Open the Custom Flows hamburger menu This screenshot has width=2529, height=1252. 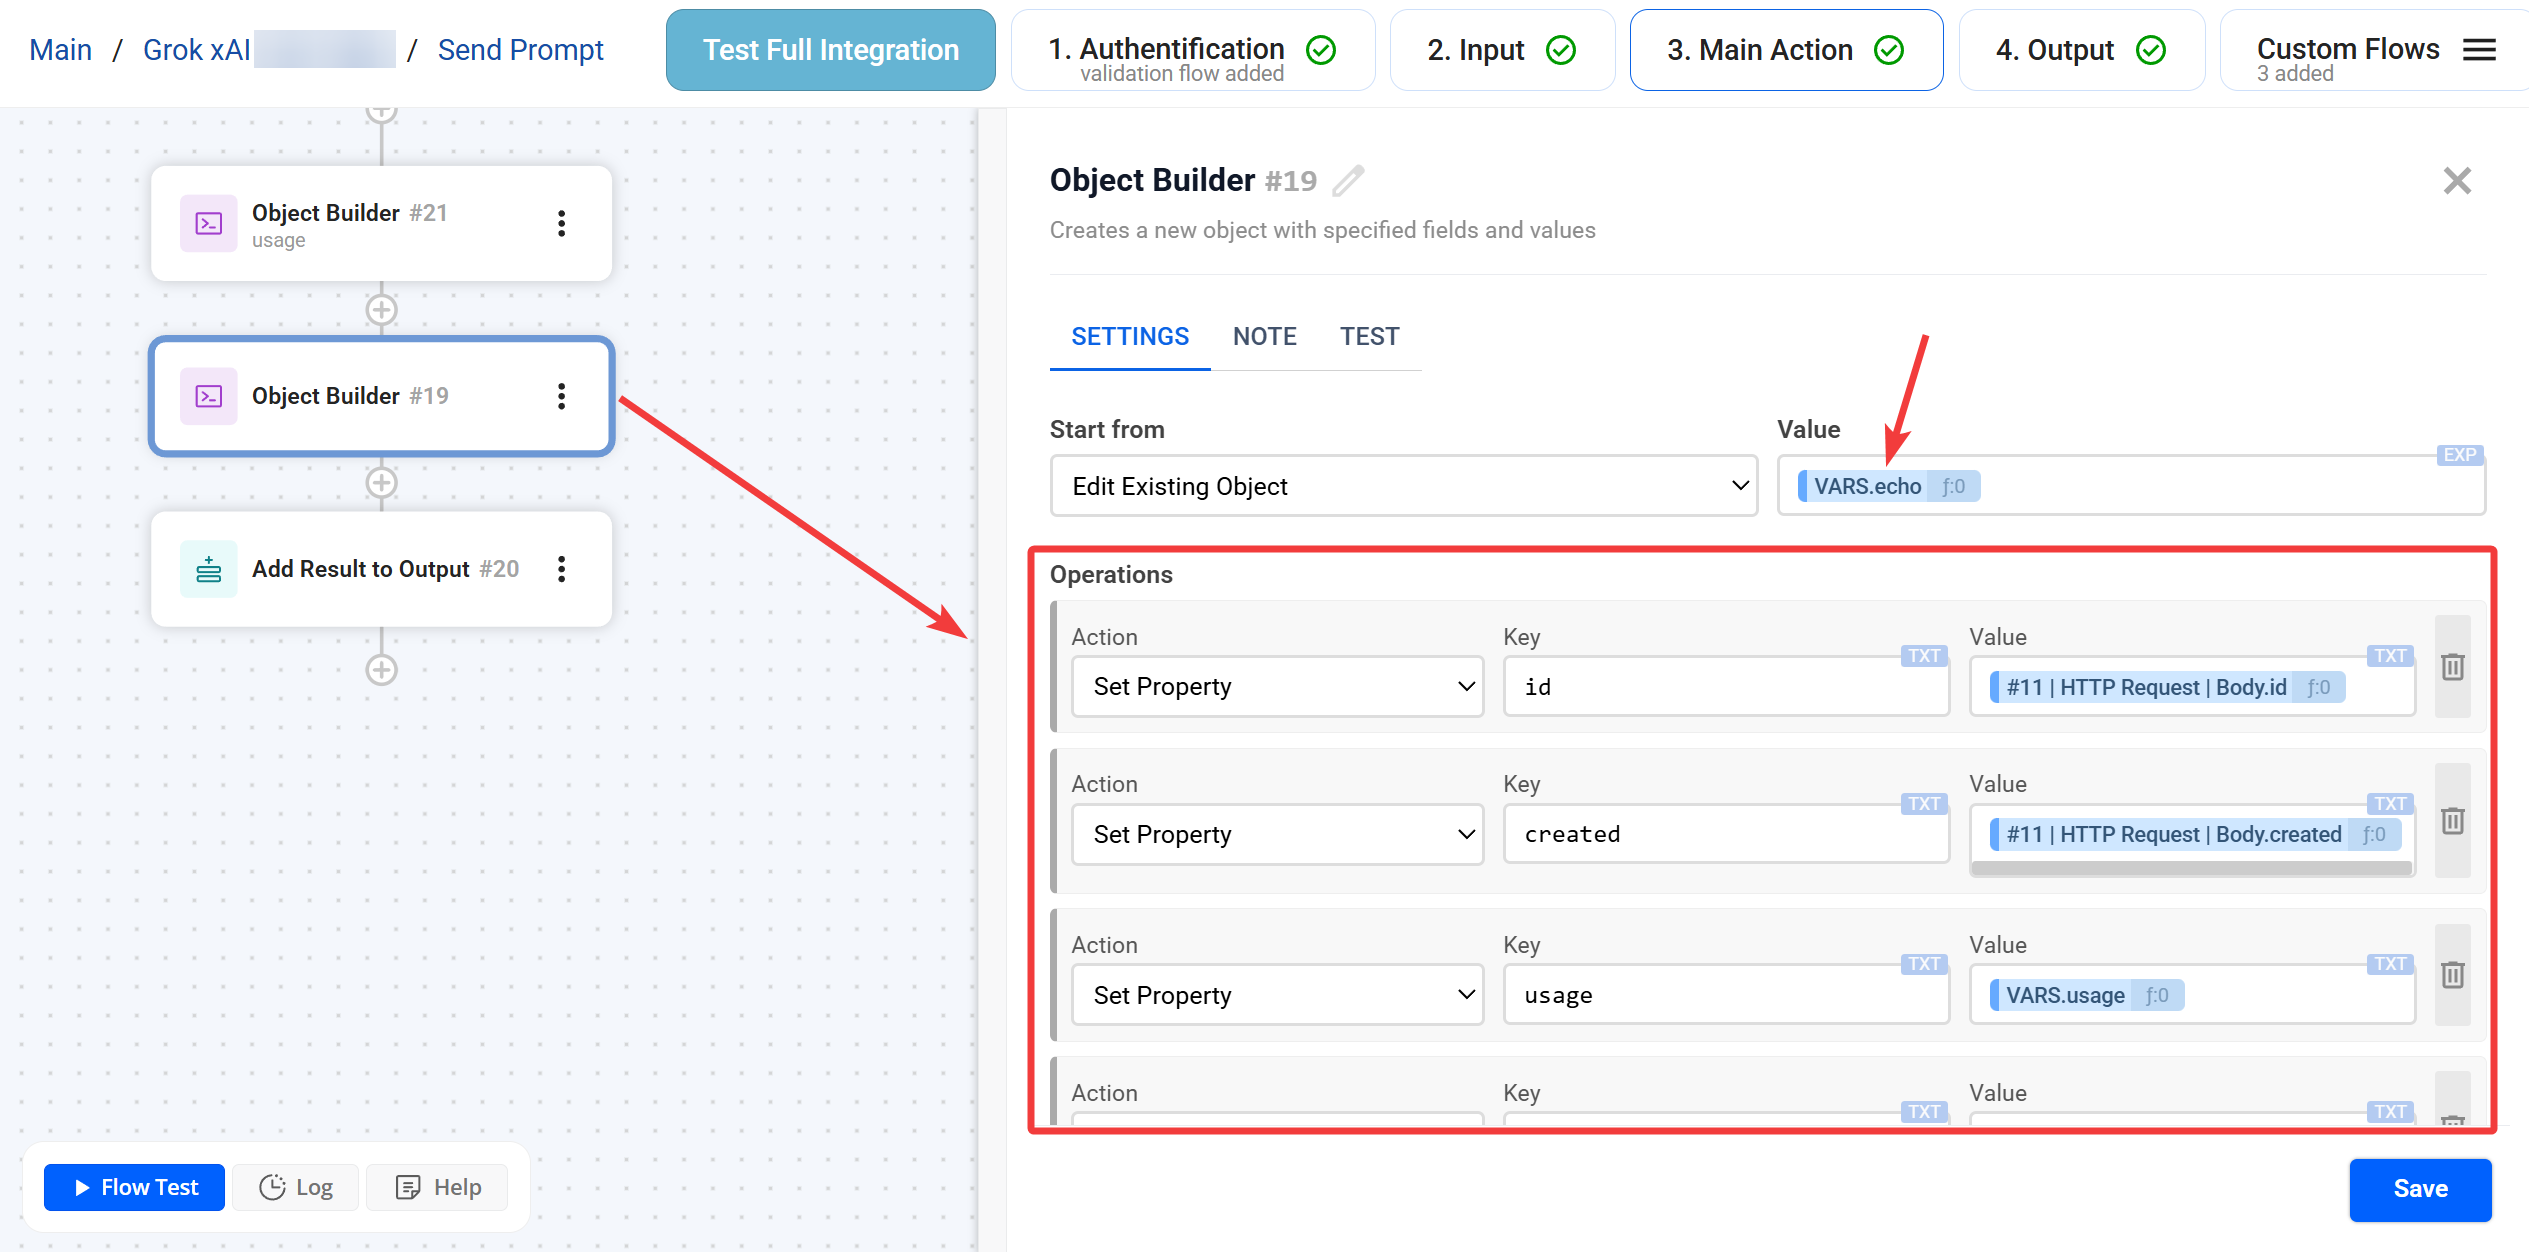tap(2479, 50)
